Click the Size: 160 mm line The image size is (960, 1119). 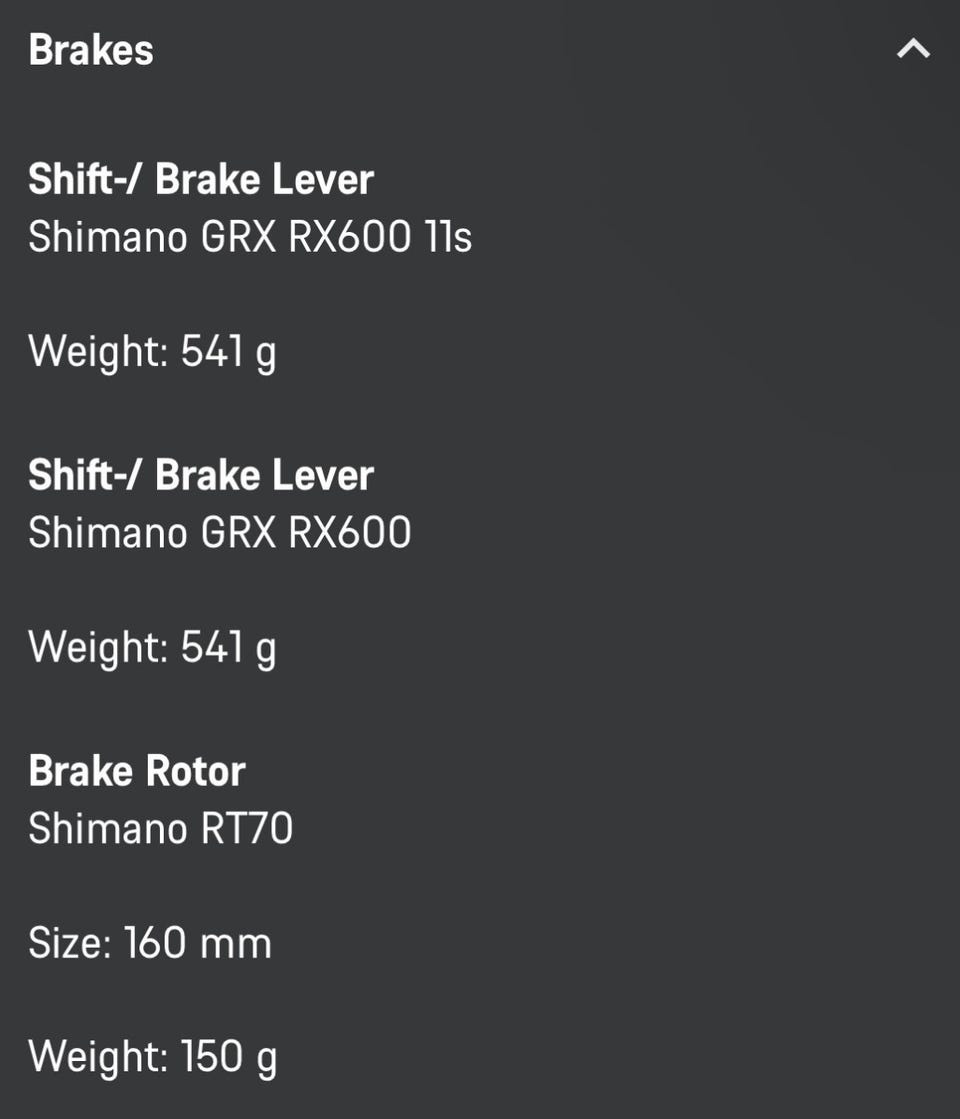150,943
